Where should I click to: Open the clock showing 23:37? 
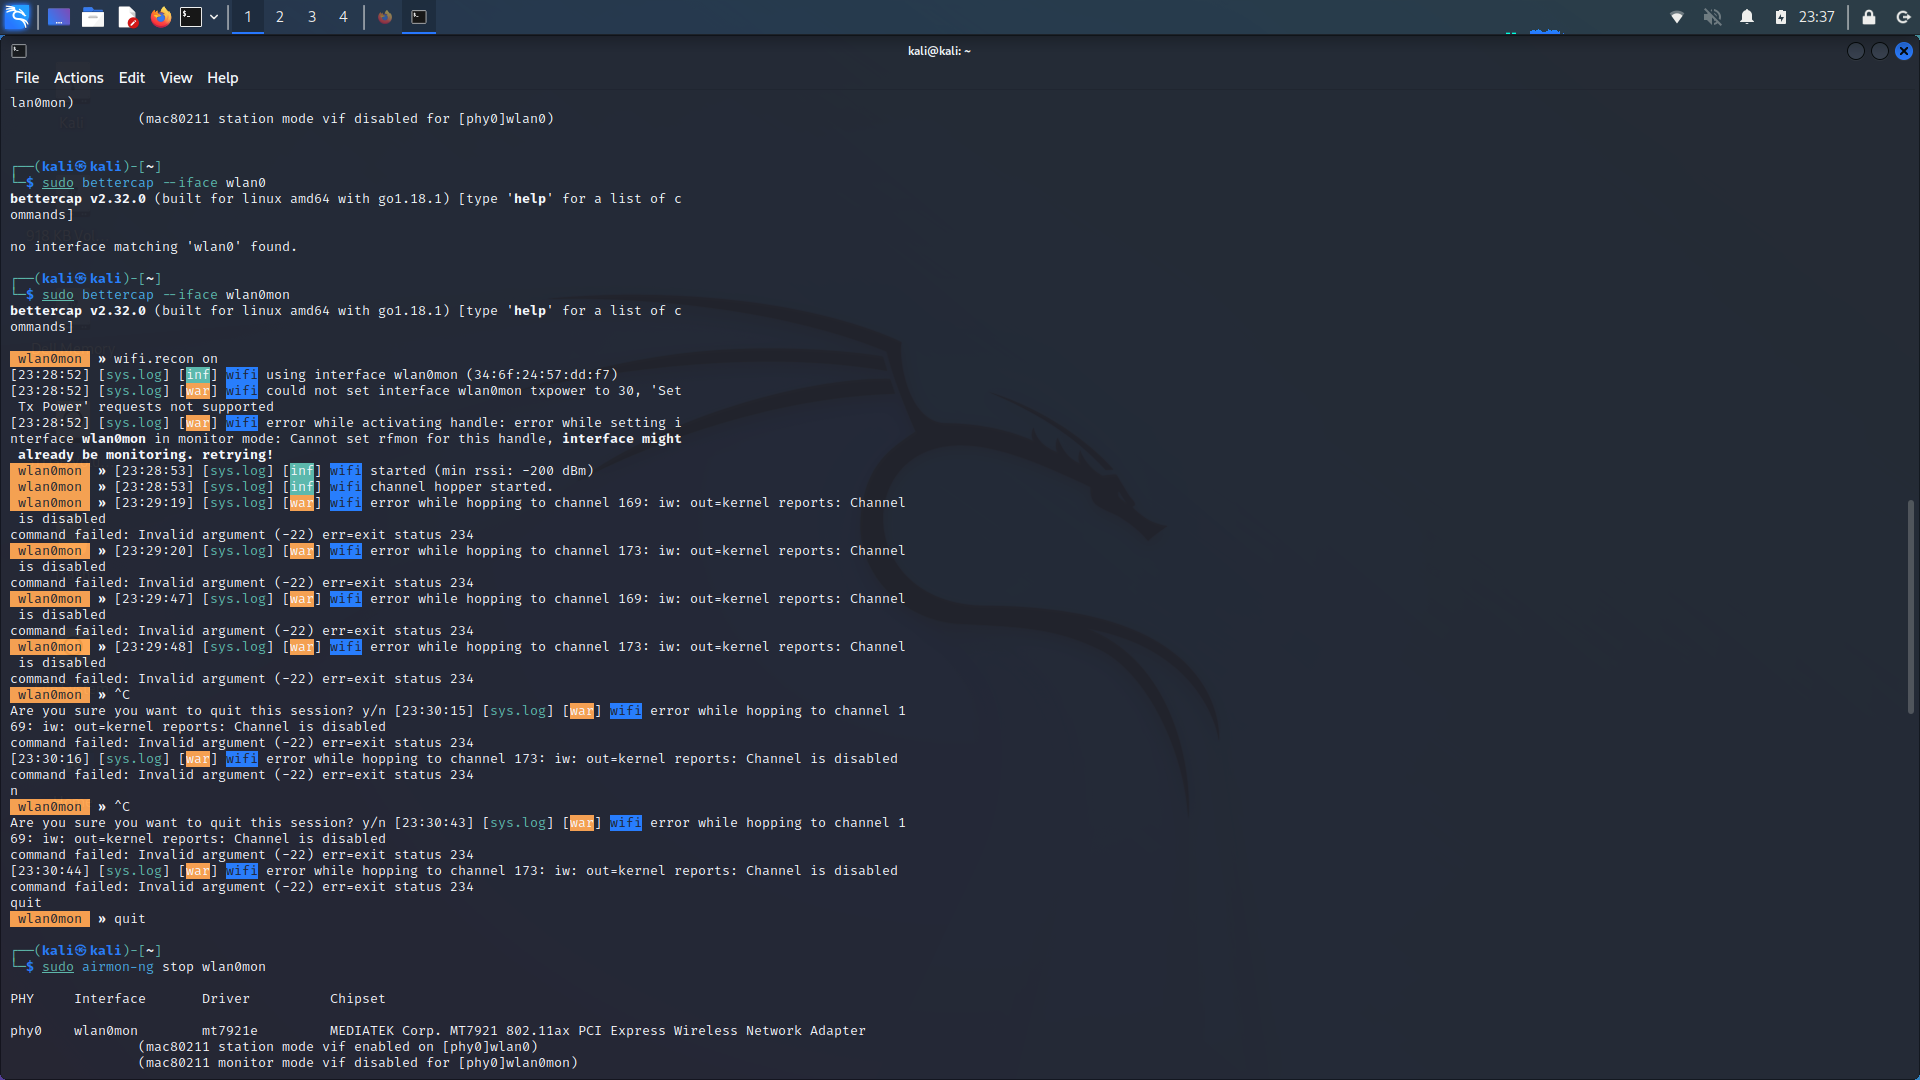click(1816, 17)
